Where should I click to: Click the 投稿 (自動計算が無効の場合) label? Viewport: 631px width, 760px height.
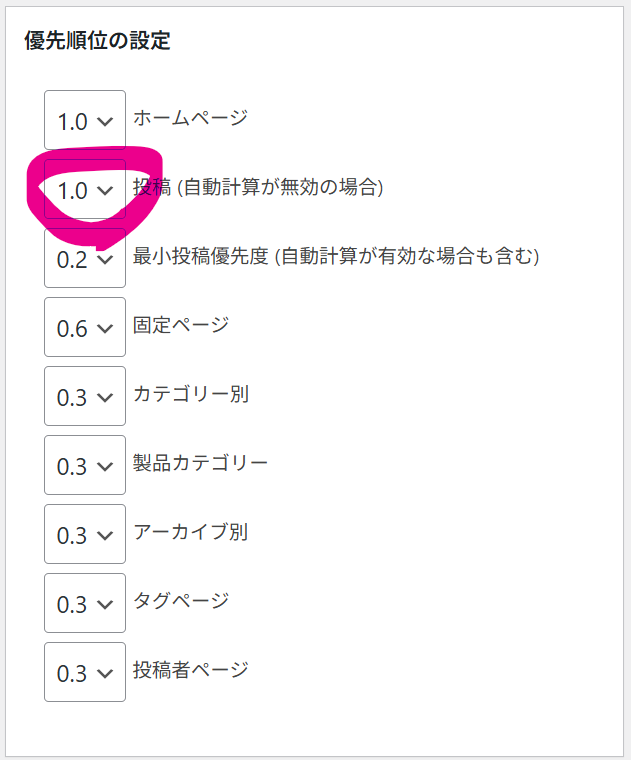pyautogui.click(x=258, y=187)
